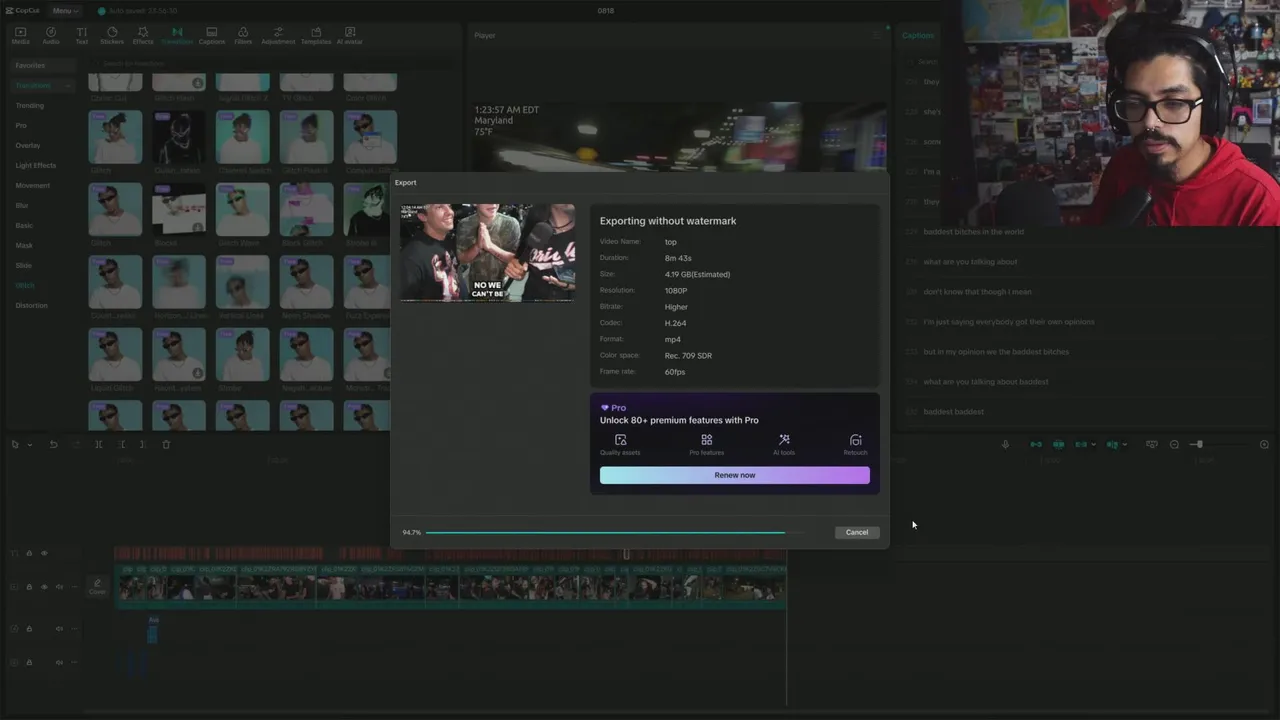Select the Trending transitions category
Screen dimensions: 1280x720
(x=29, y=105)
